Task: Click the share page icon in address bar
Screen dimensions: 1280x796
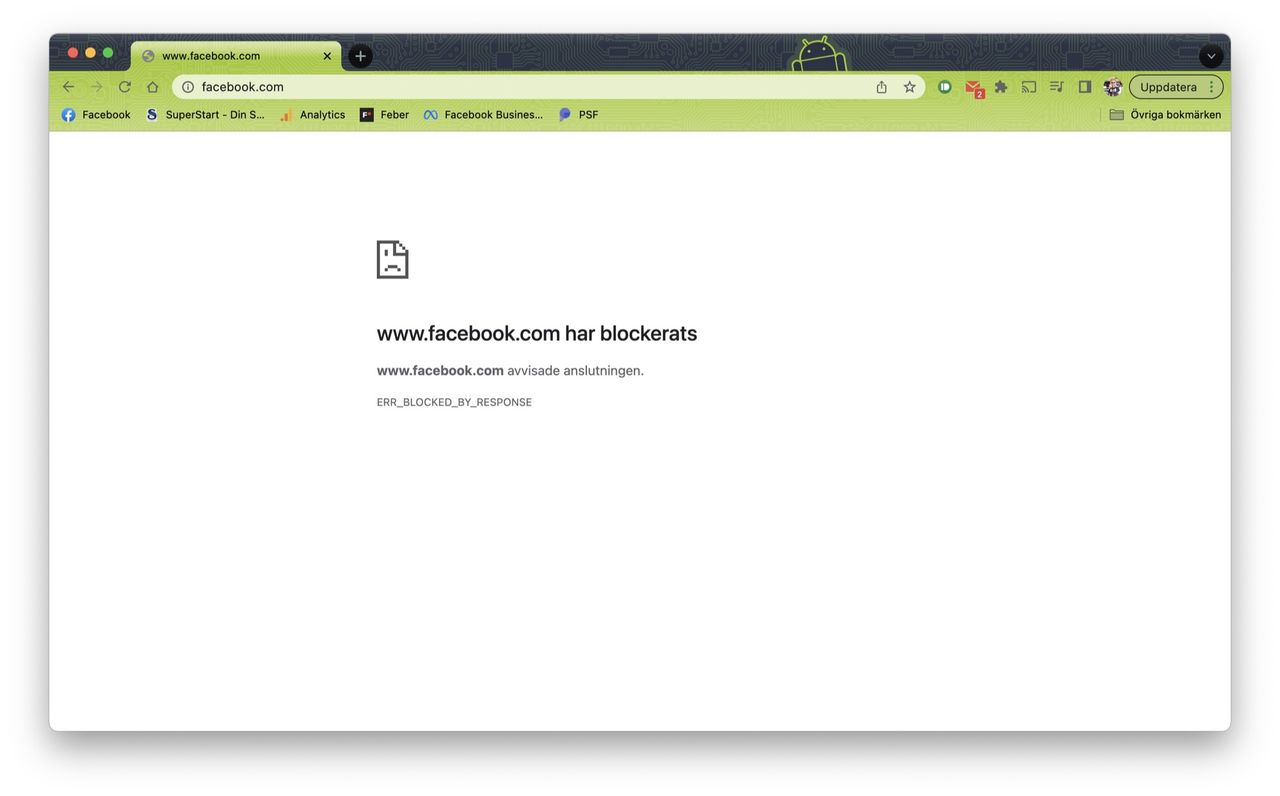Action: point(881,87)
